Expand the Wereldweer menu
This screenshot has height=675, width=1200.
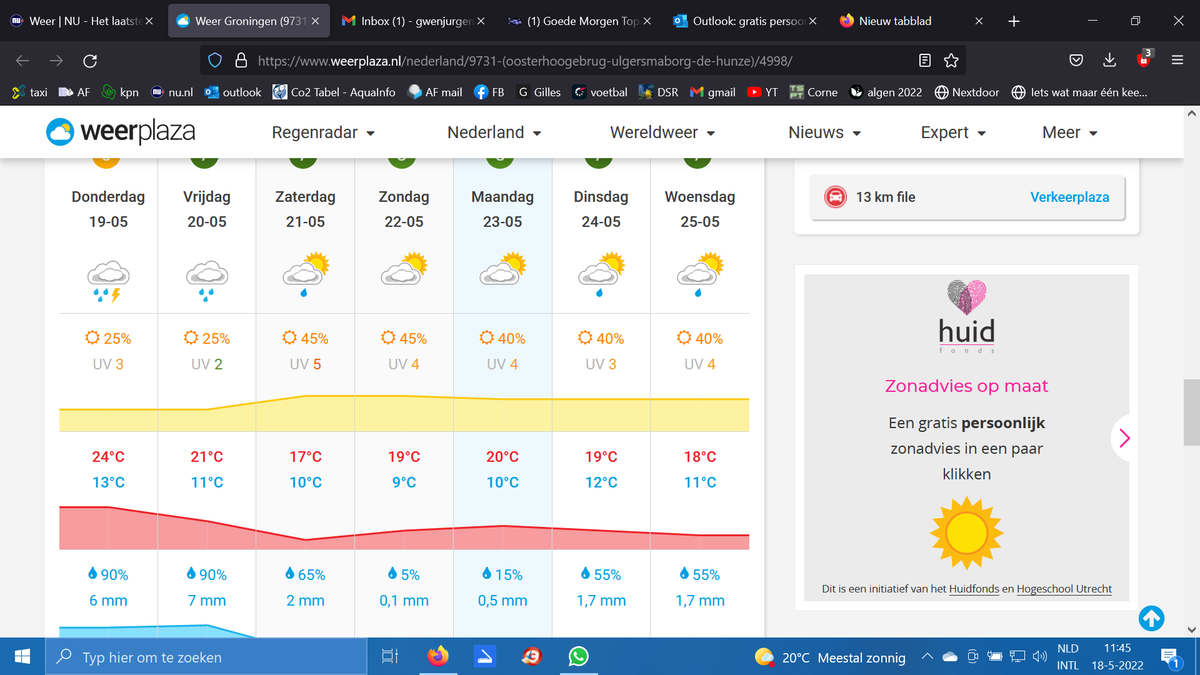point(662,132)
